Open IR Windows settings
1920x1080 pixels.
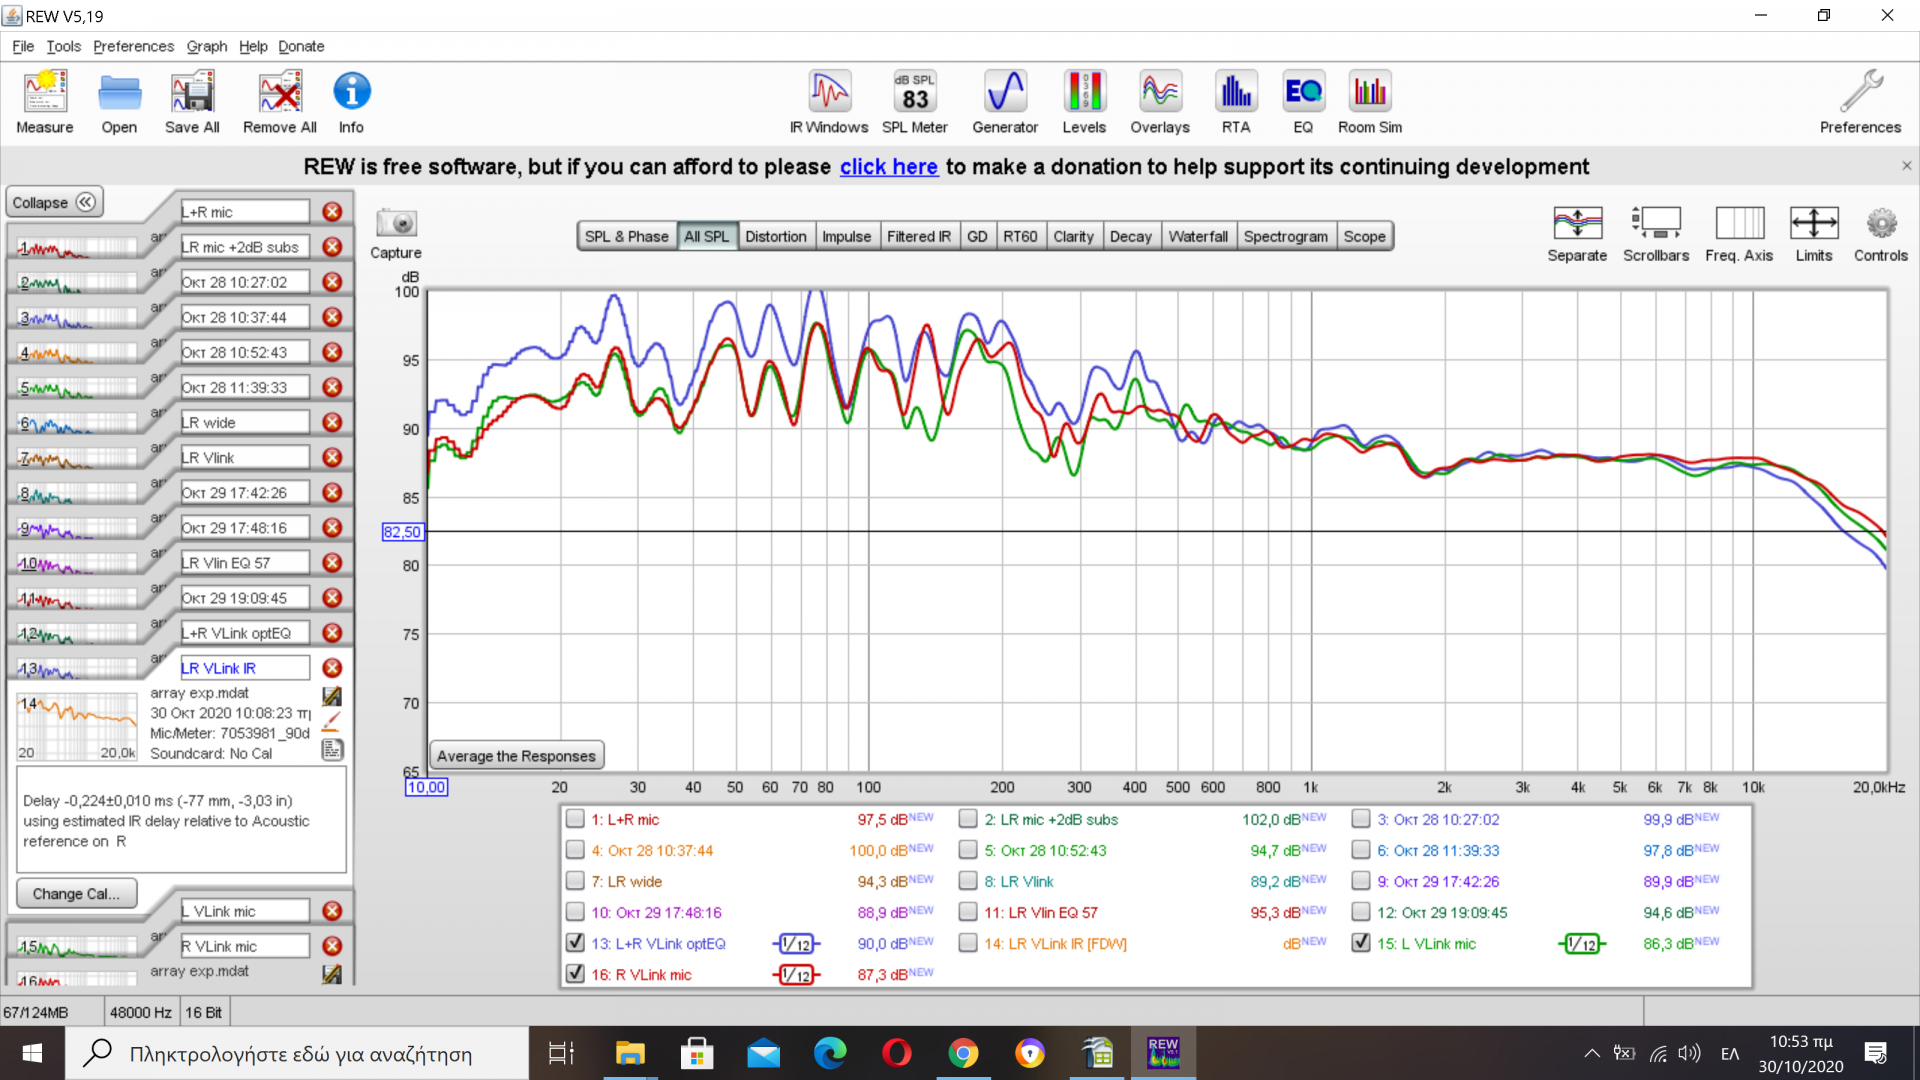pyautogui.click(x=829, y=101)
